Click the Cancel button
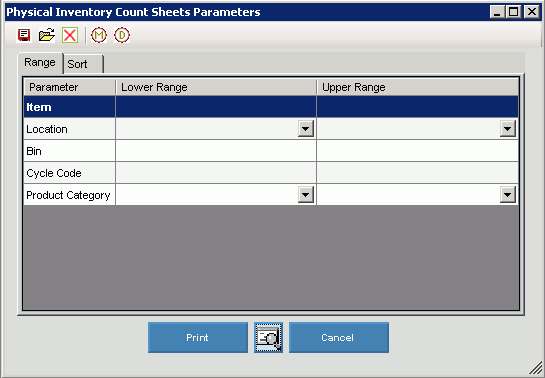The image size is (545, 378). point(339,337)
